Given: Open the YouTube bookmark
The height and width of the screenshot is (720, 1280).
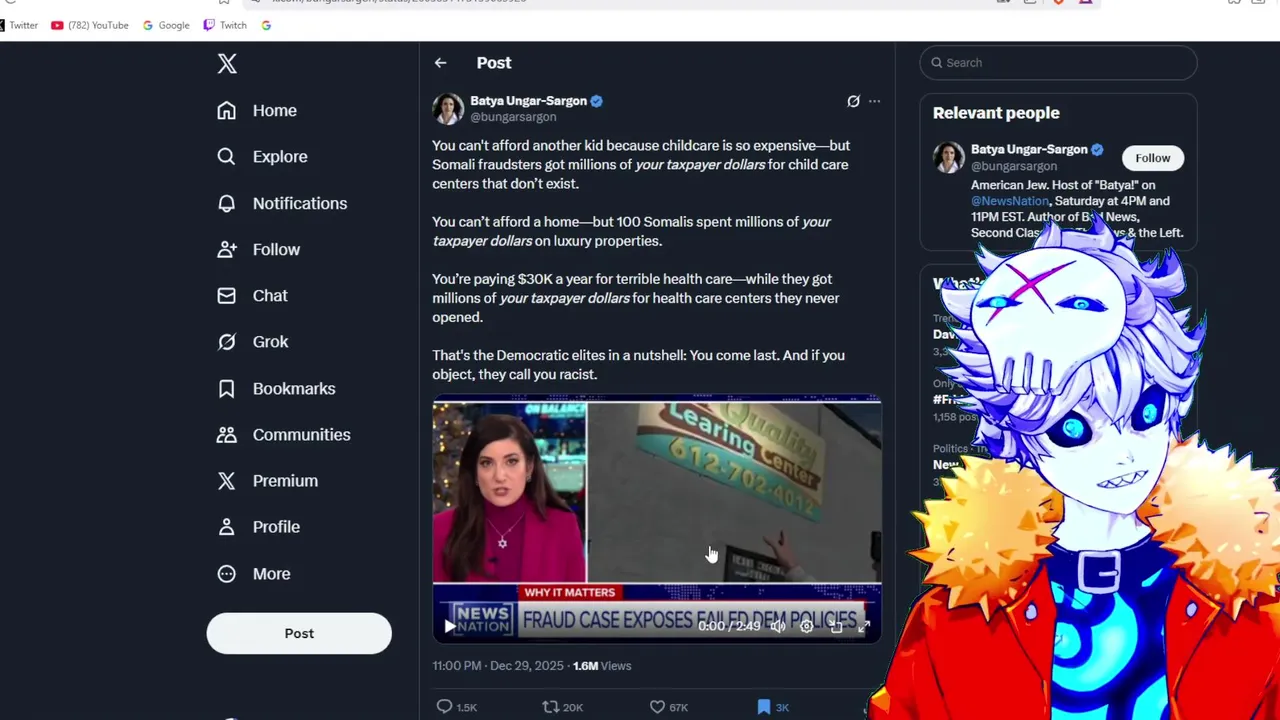Looking at the screenshot, I should tap(90, 25).
